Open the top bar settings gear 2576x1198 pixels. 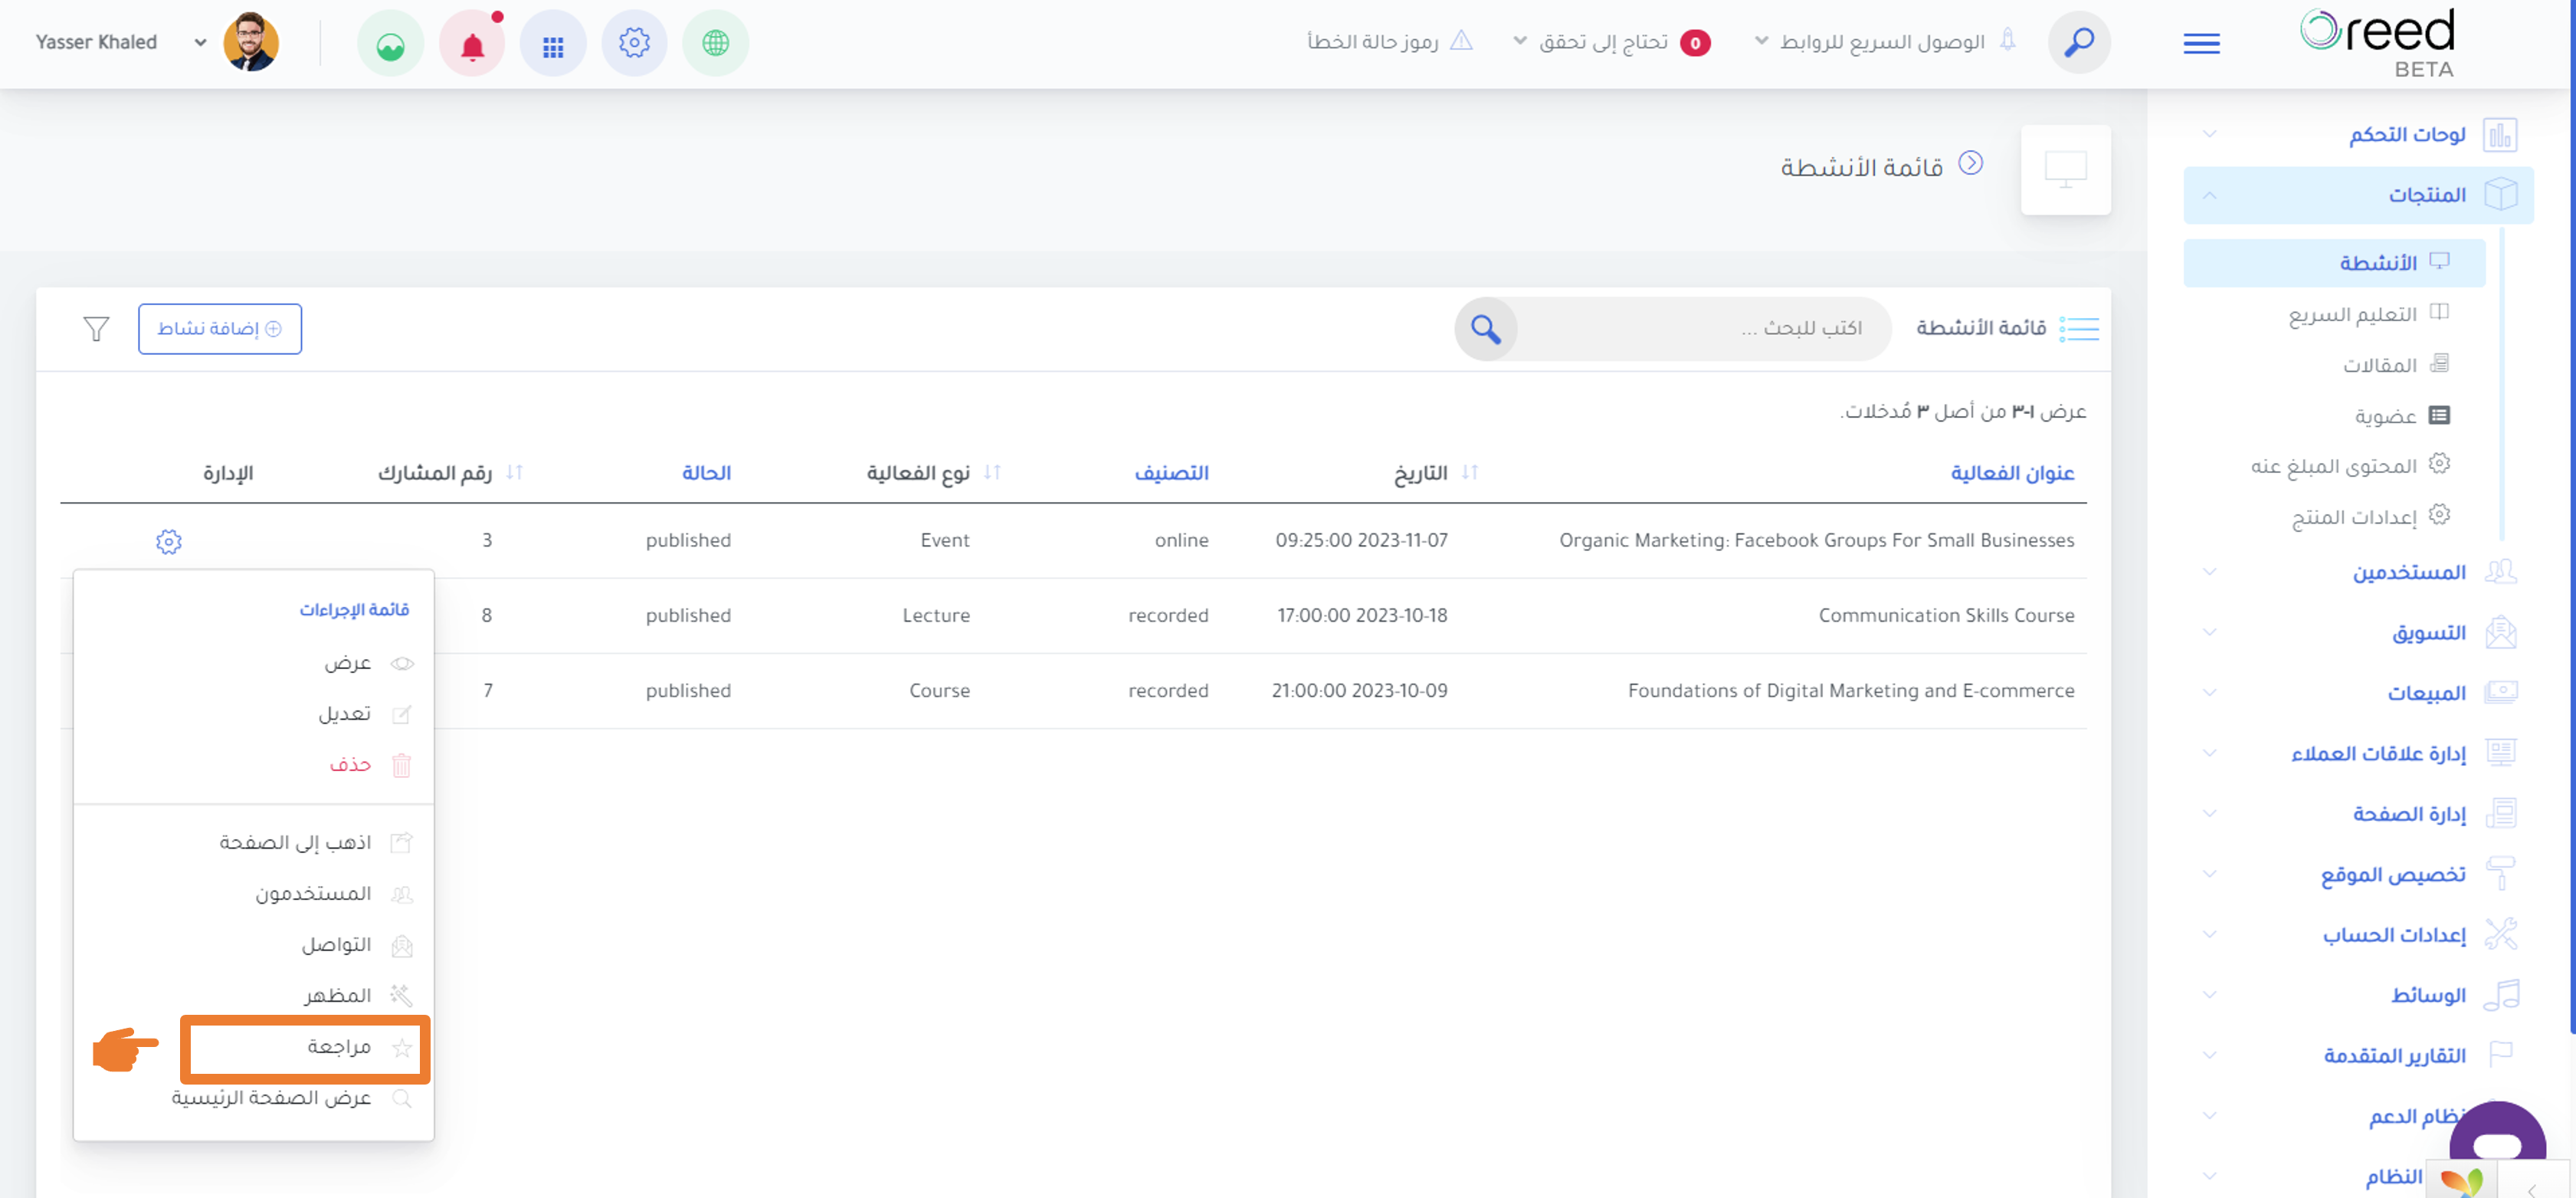(634, 43)
